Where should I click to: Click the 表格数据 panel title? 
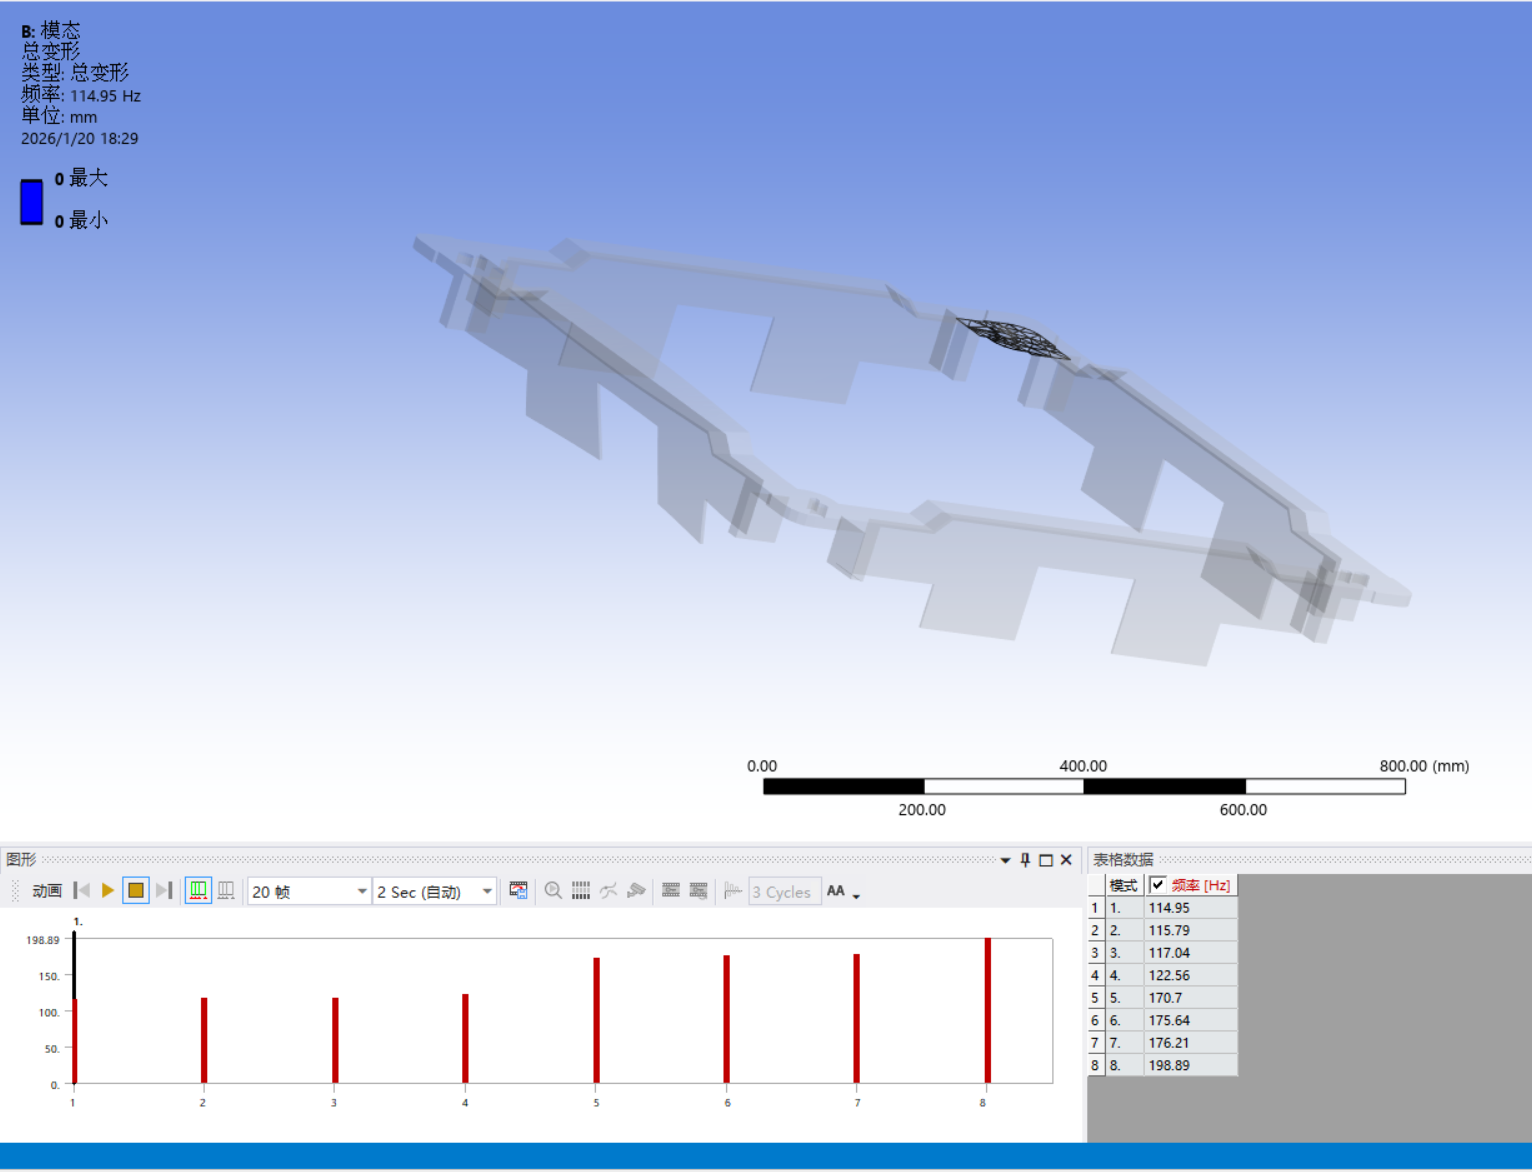[1123, 860]
